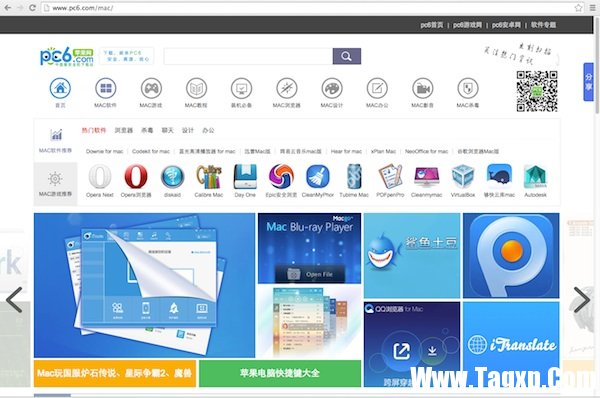Viewport: 600px width, 398px height.
Task: Click the diskaid app icon
Action: [x=172, y=177]
